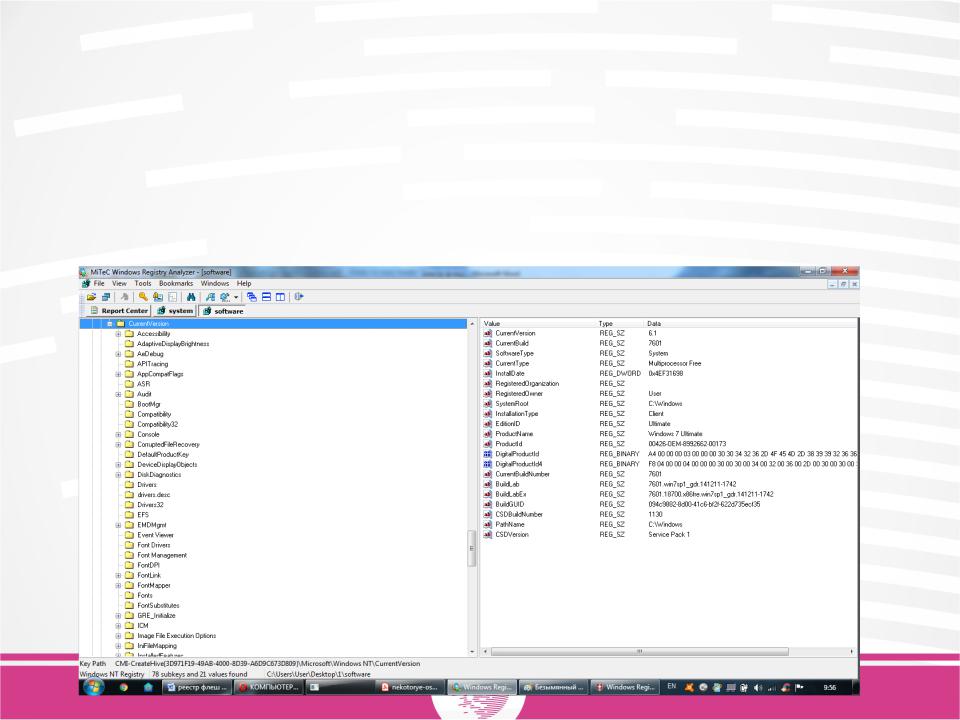The height and width of the screenshot is (720, 960).
Task: Click the taskbar clock showing 9:56
Action: [830, 688]
